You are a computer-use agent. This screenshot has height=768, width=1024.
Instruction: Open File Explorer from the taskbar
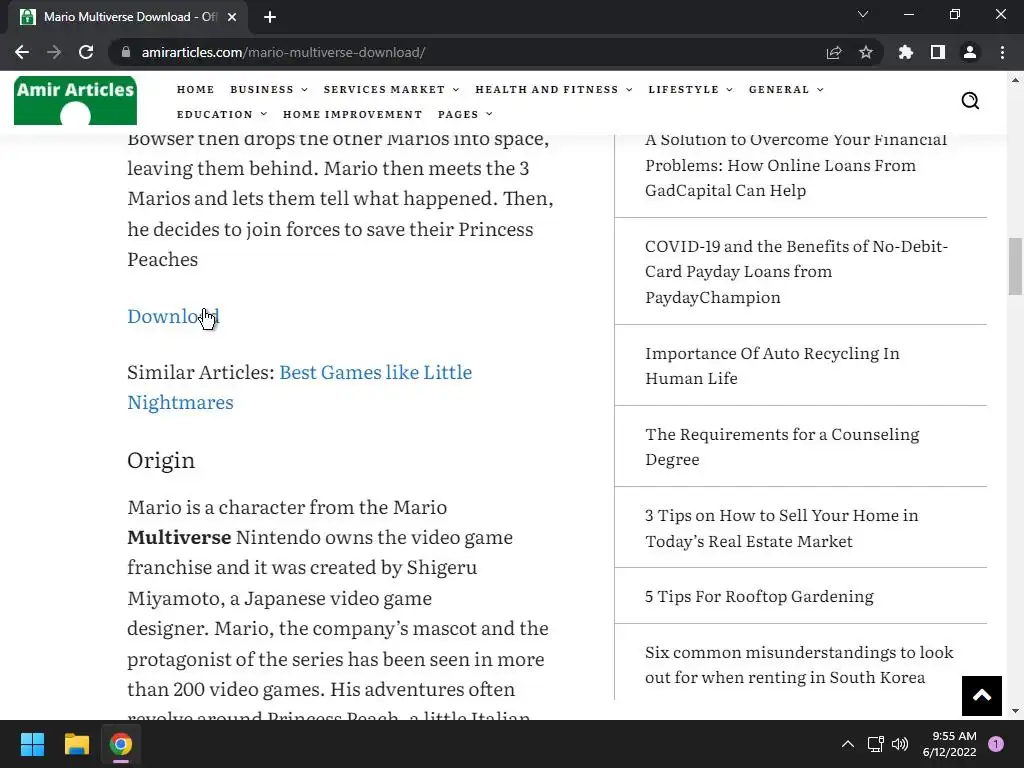[76, 744]
